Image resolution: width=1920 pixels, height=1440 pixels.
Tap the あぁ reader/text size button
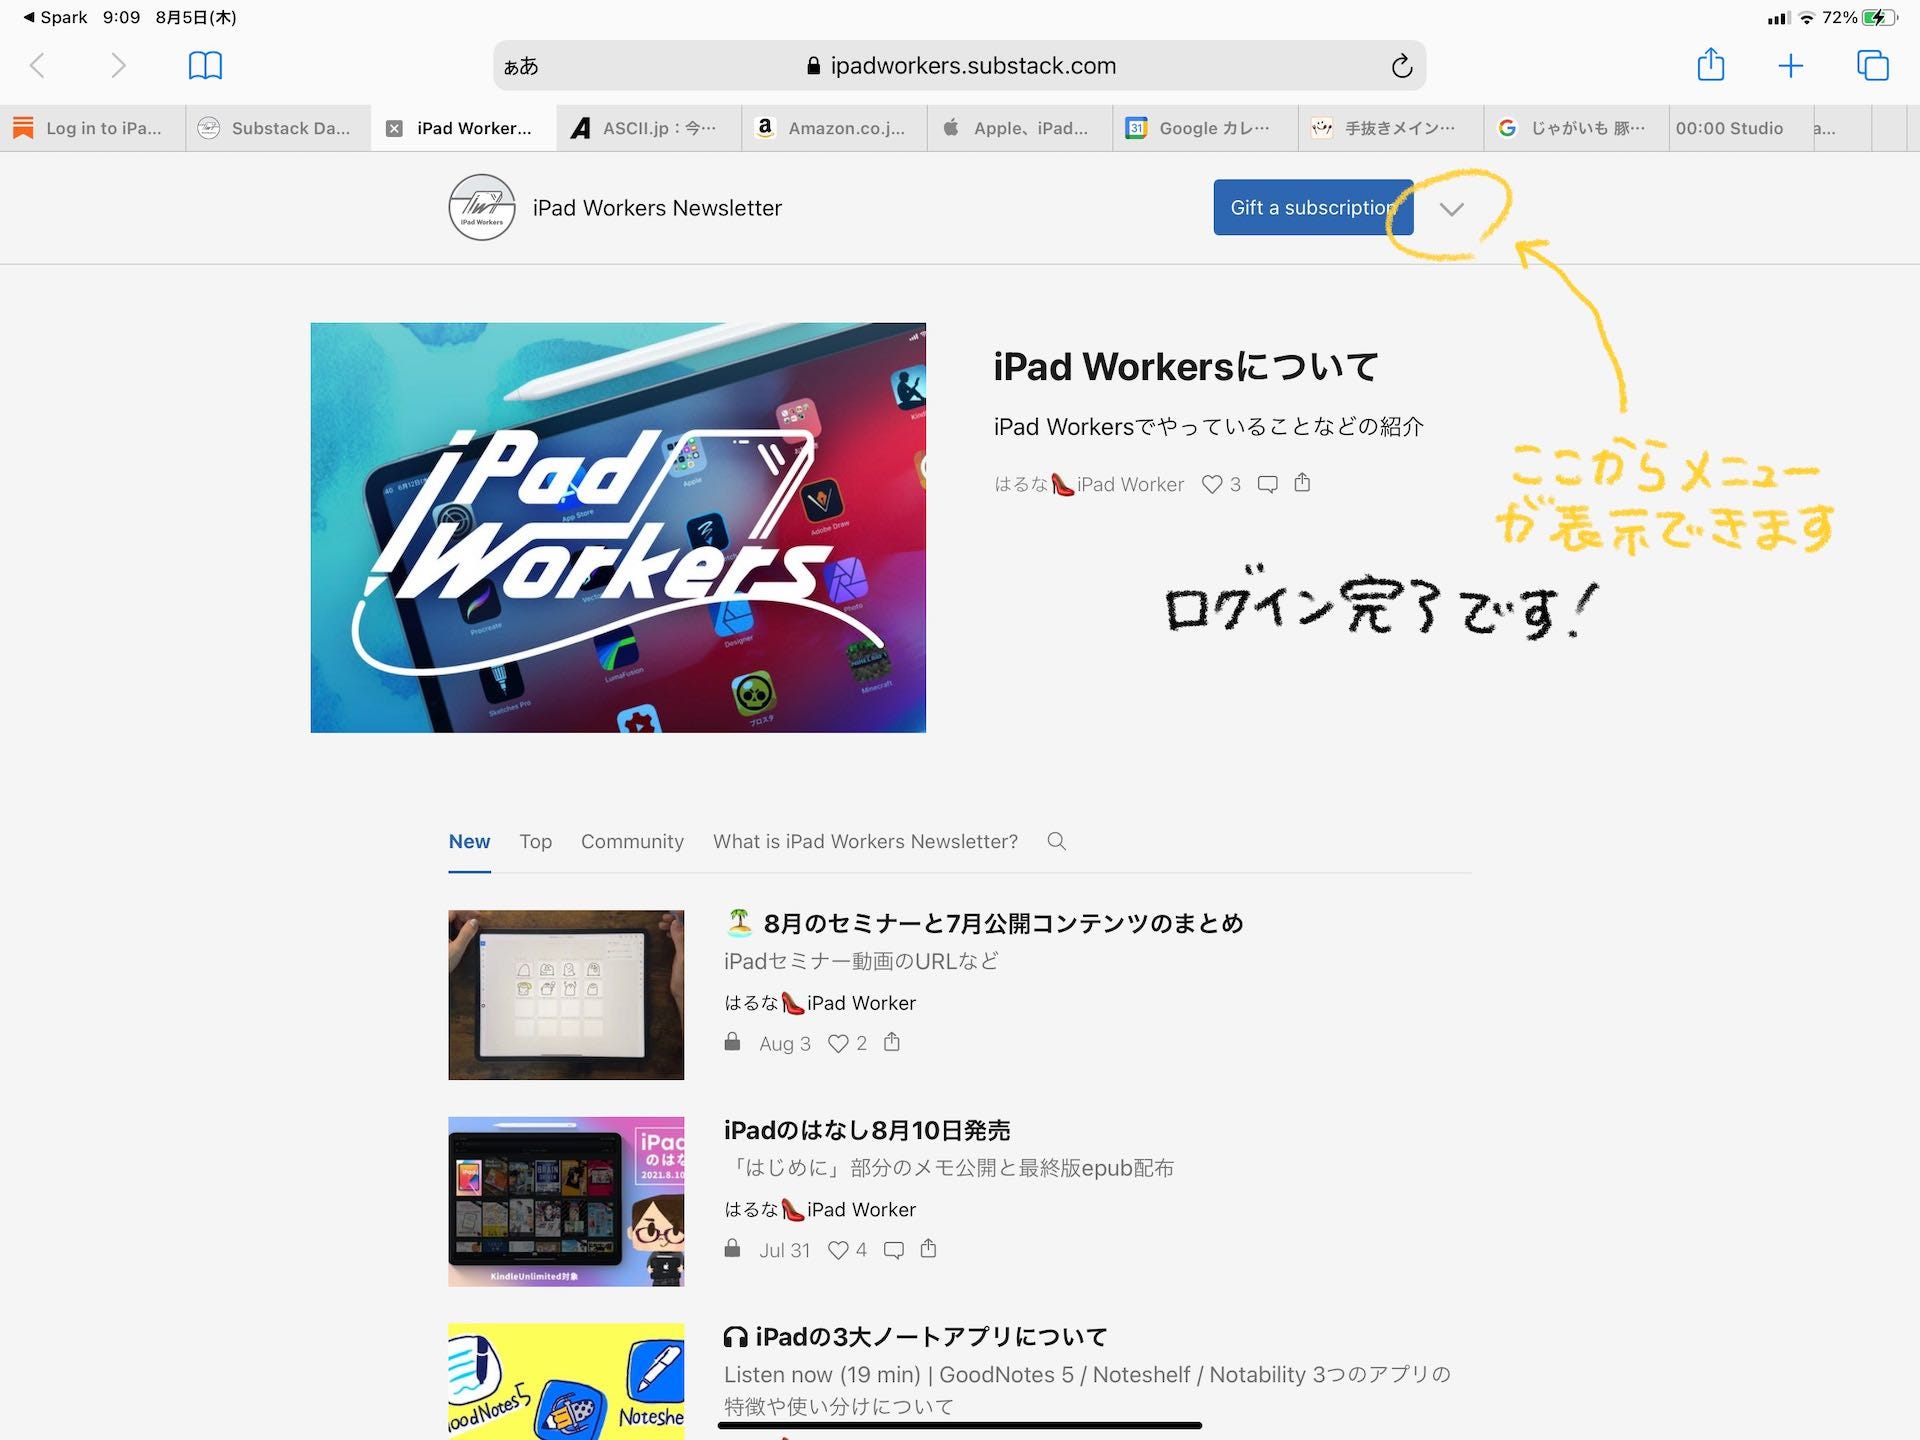click(x=521, y=66)
